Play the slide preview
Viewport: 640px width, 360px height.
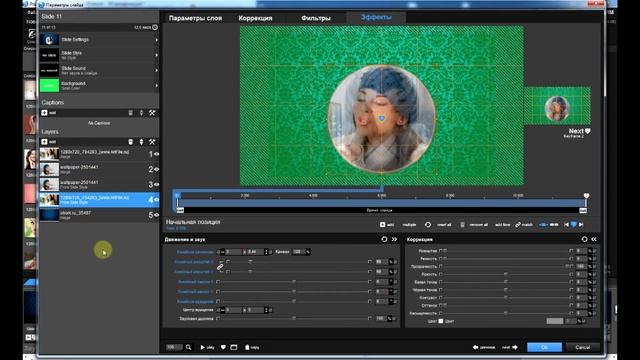[207, 347]
